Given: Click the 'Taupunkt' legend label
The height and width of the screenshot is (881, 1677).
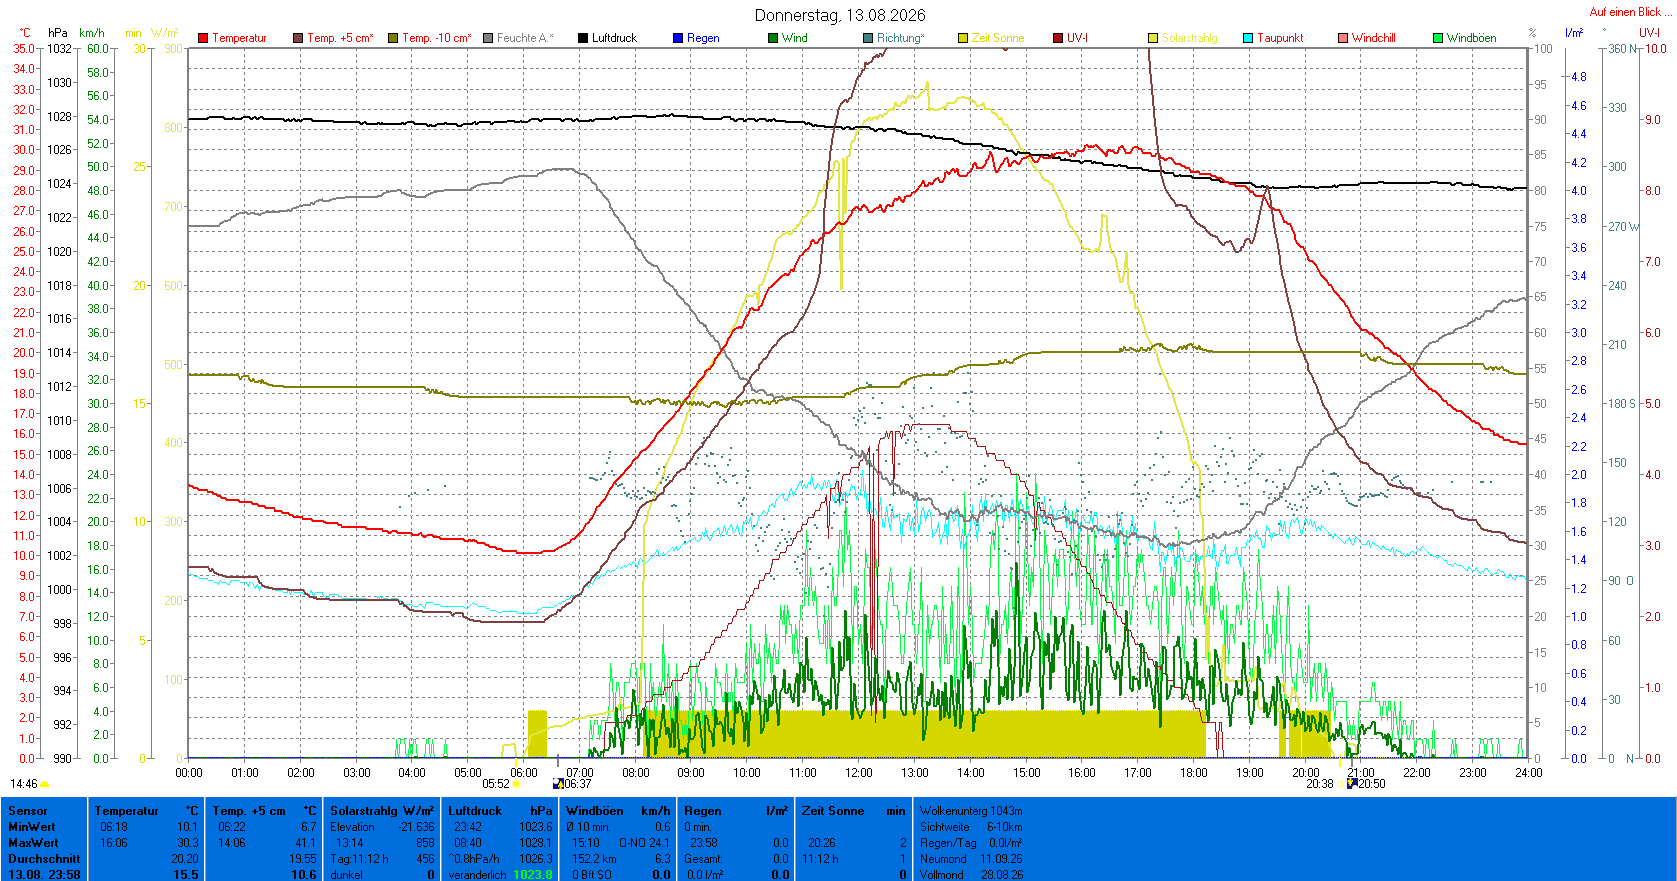Looking at the screenshot, I should (1280, 38).
